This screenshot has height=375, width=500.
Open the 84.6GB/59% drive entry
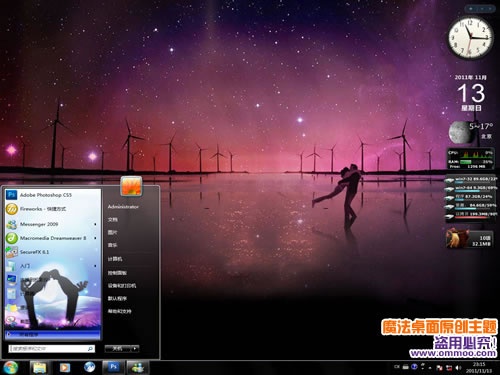coord(471,206)
